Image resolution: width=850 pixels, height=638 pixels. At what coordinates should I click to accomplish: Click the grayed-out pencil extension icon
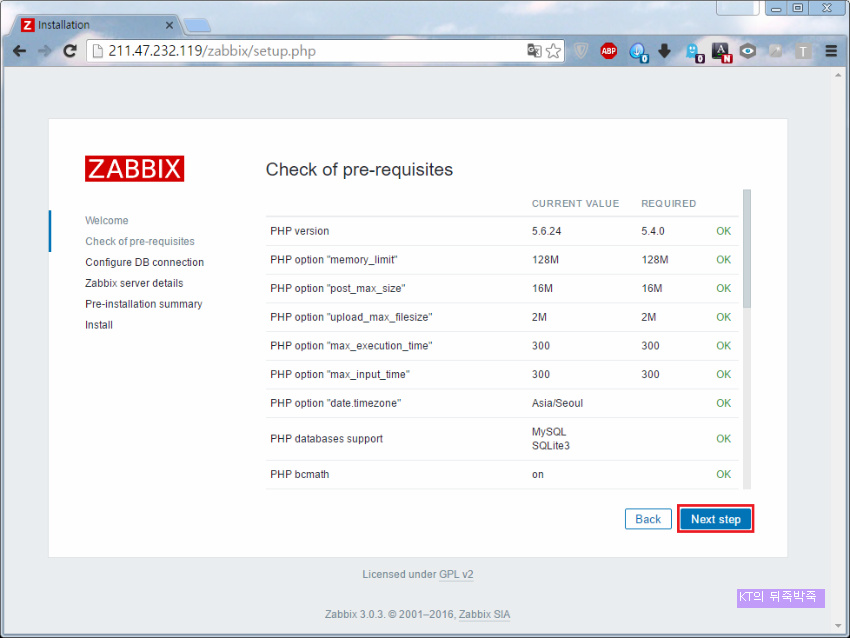(776, 51)
